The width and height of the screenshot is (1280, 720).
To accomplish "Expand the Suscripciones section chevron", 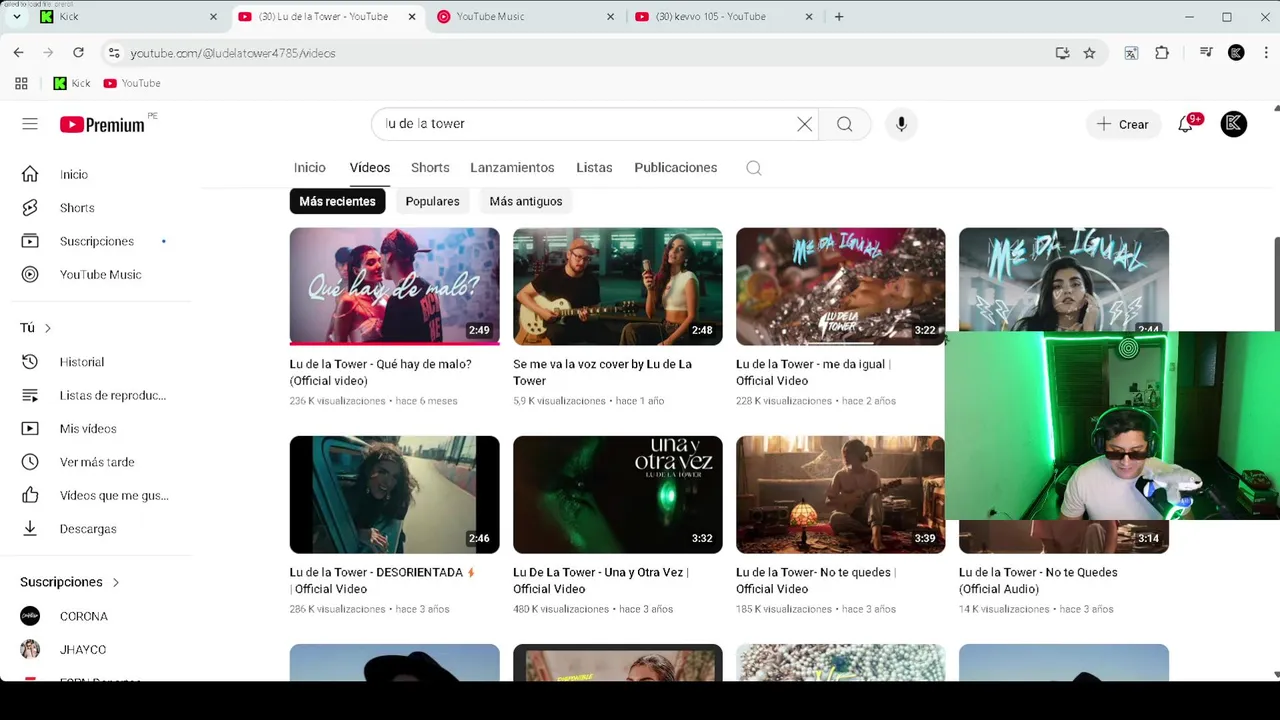I will (x=115, y=582).
